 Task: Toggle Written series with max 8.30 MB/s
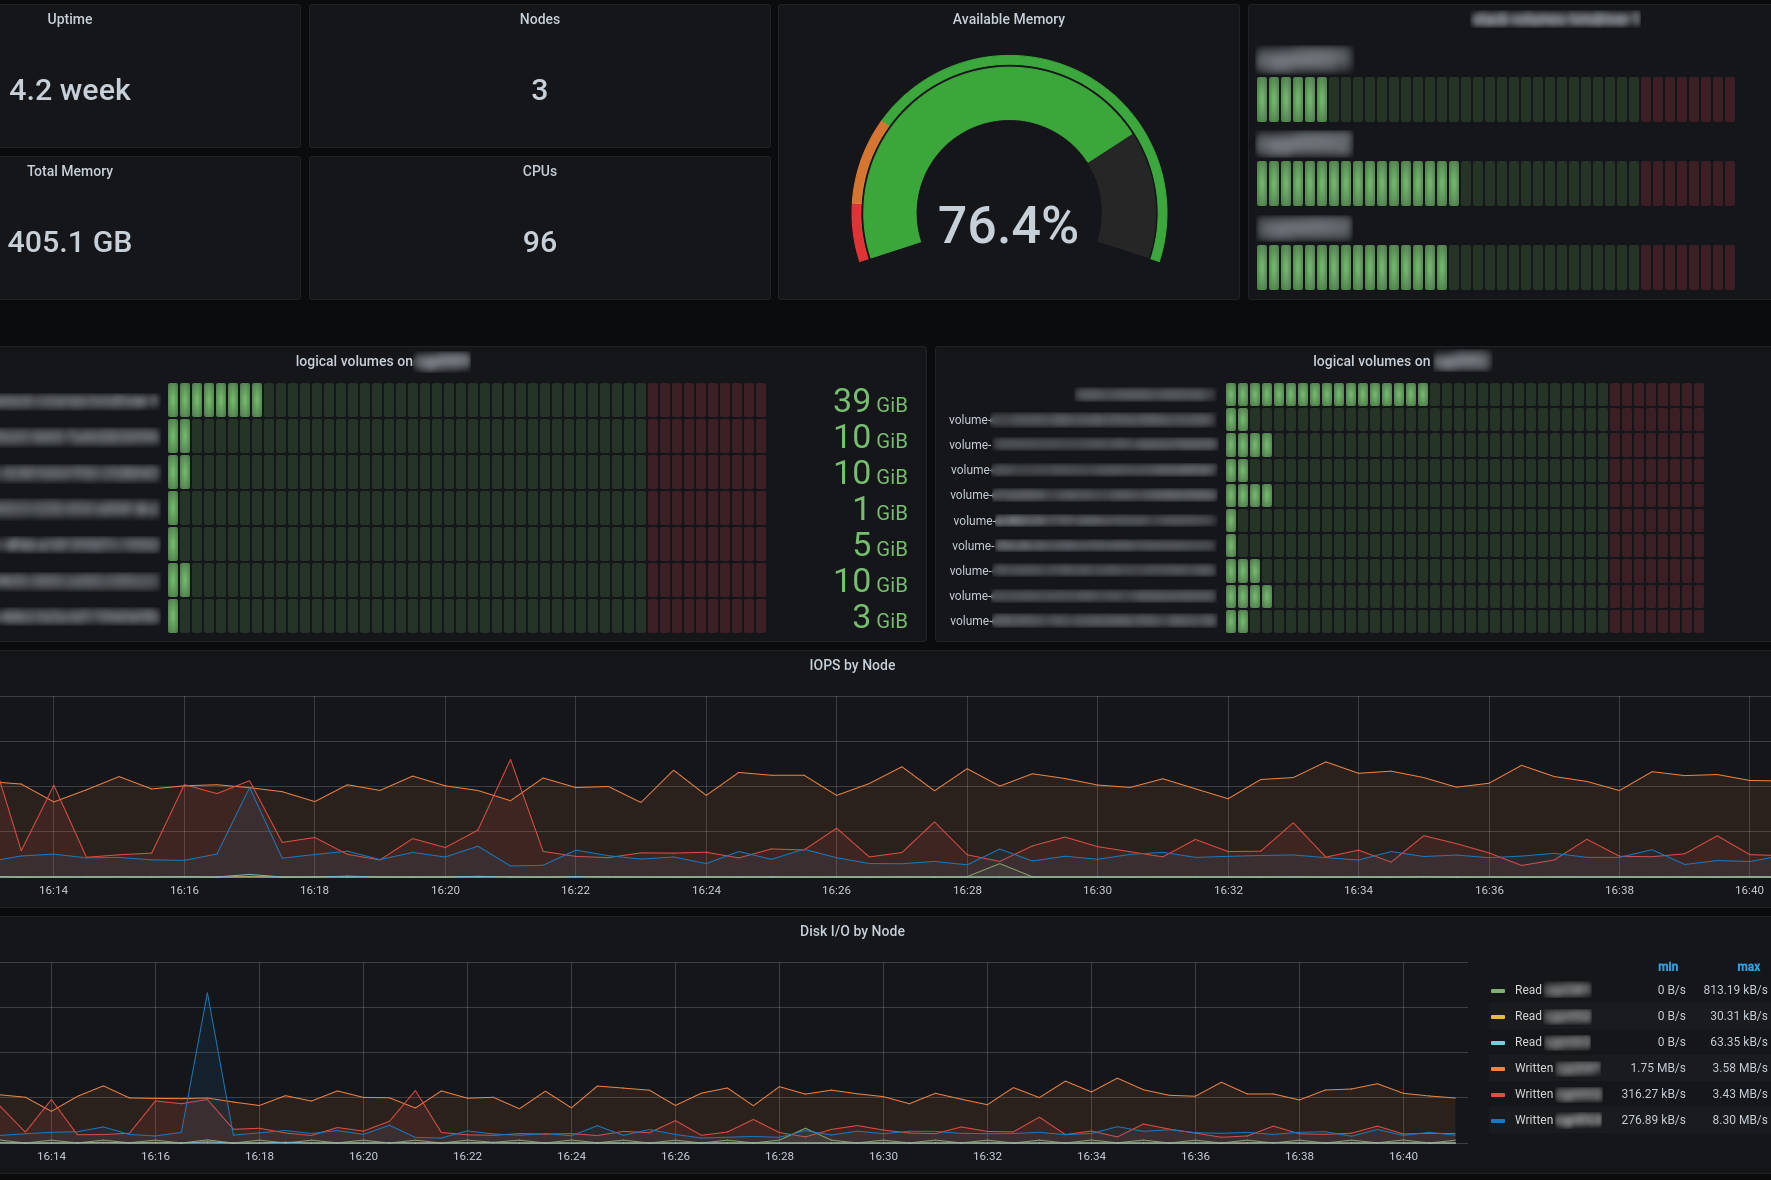tap(1557, 1120)
